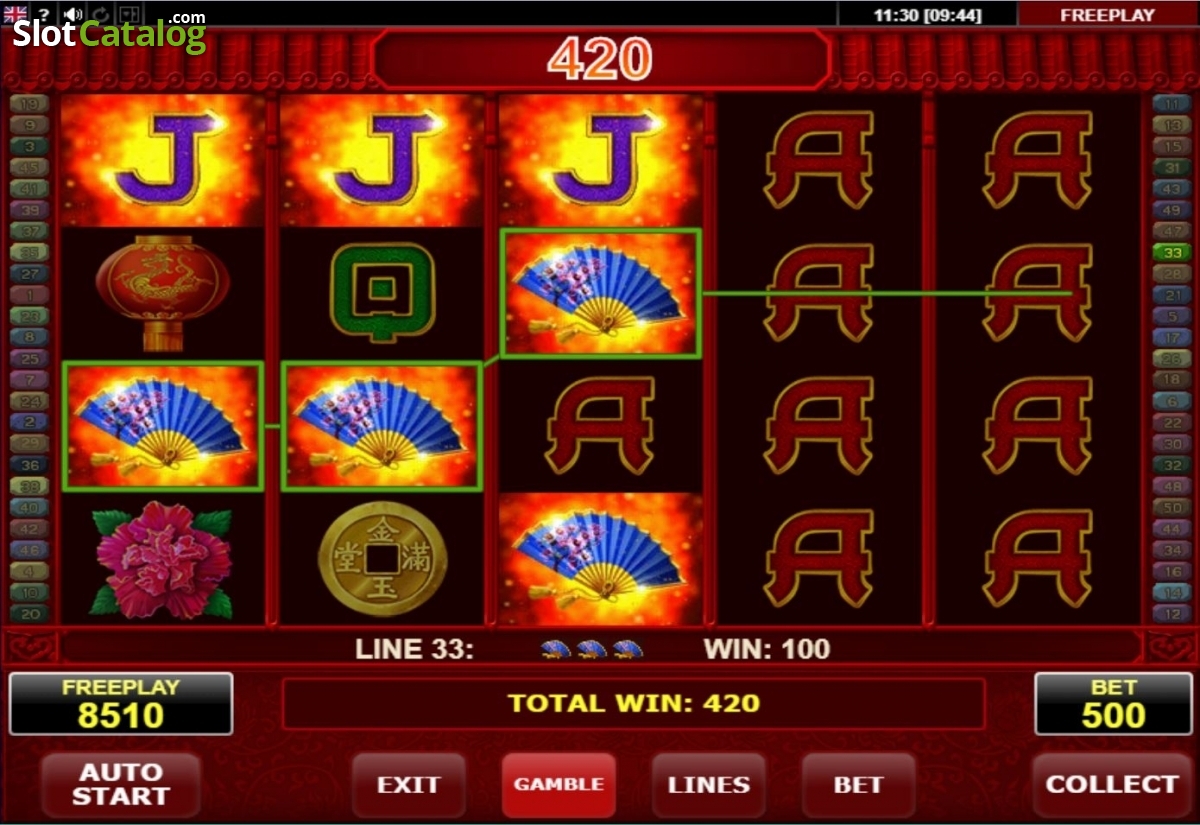The image size is (1200, 825).
Task: Collect the 420 winnings
Action: (x=1111, y=785)
